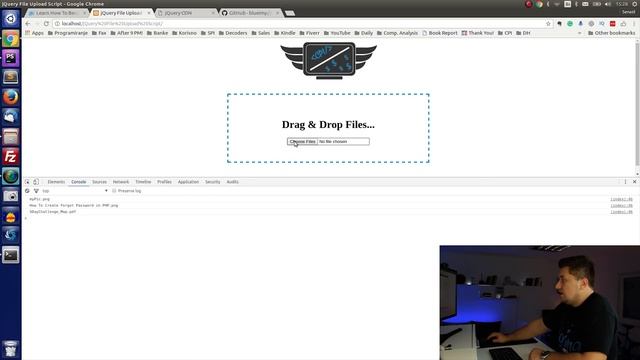Viewport: 640px width, 360px height.
Task: Select the MyPic.png console log line
Action: [39, 199]
